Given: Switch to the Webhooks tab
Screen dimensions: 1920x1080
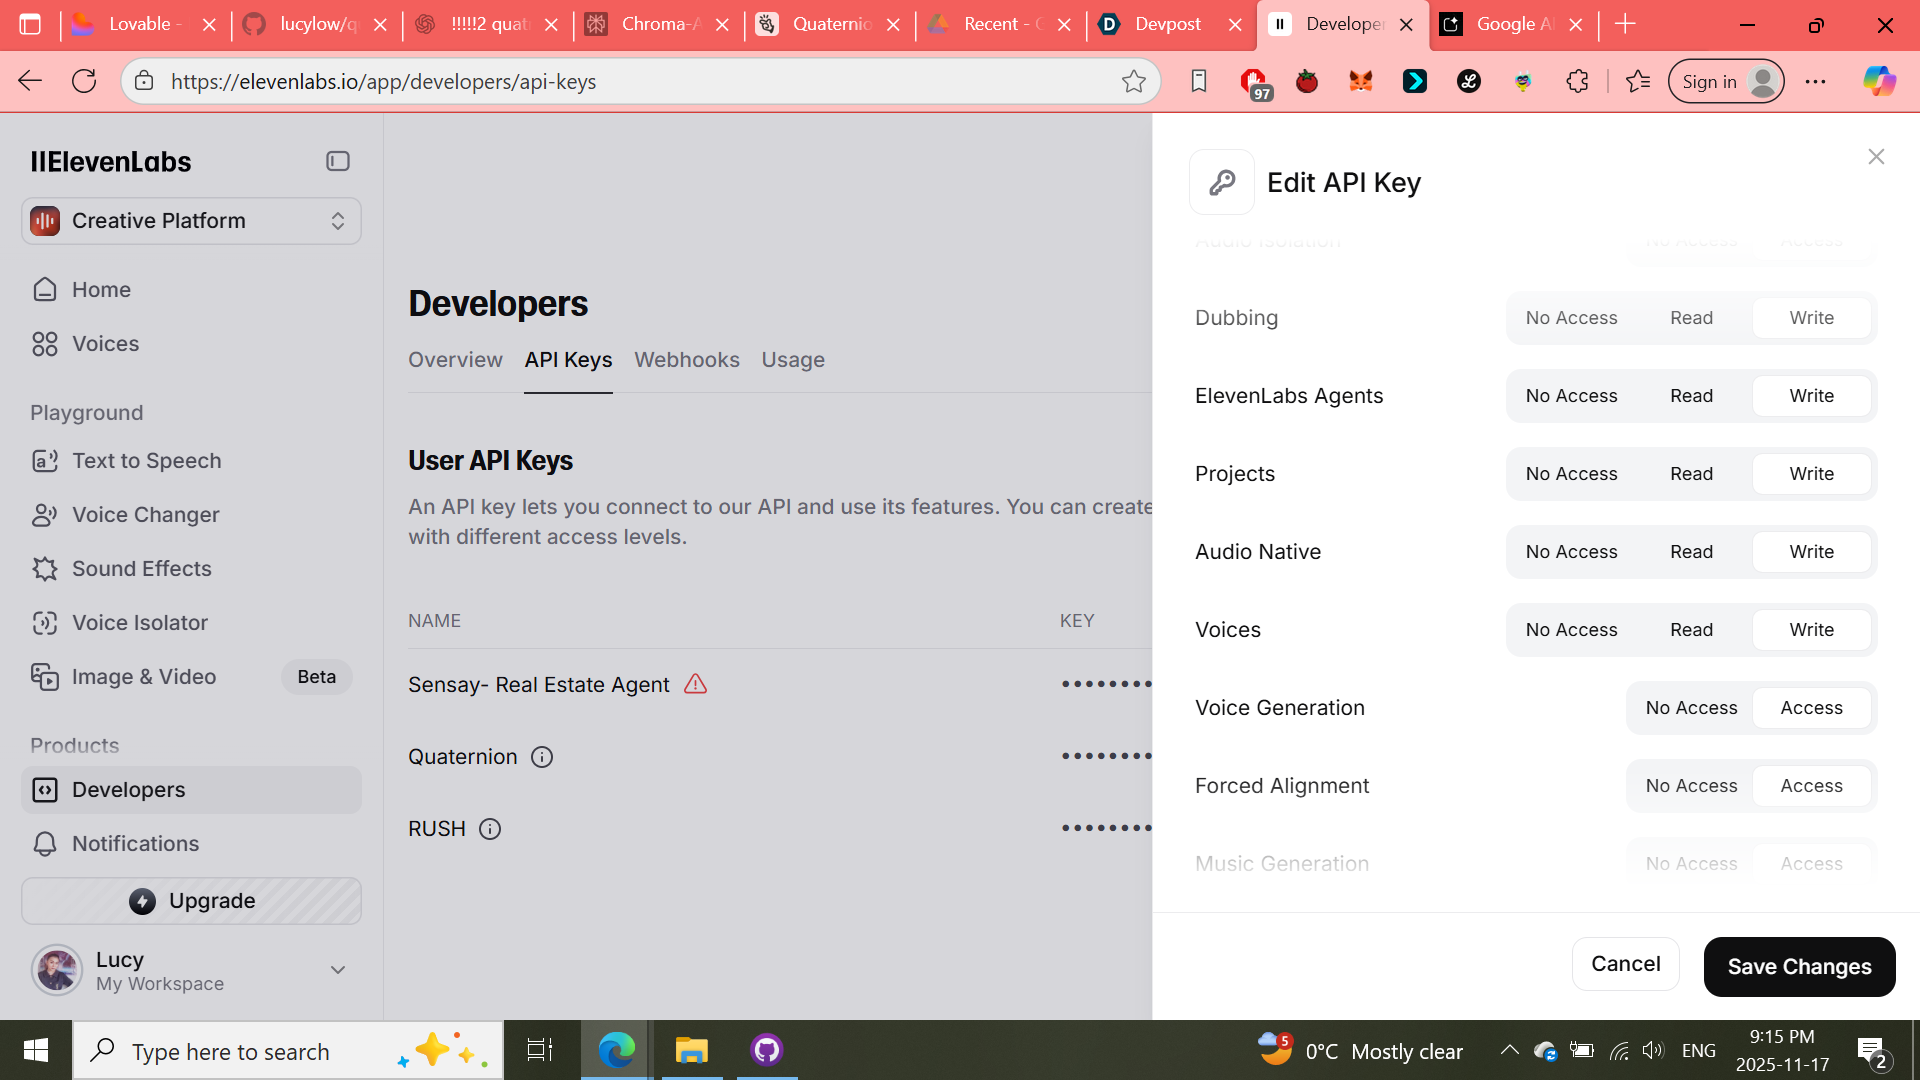Looking at the screenshot, I should pos(686,360).
